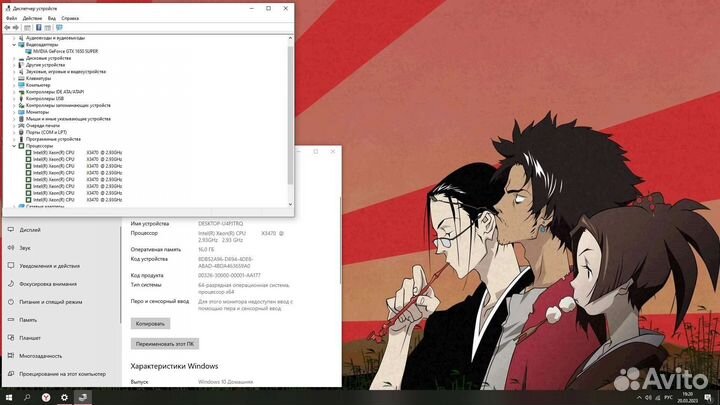The width and height of the screenshot is (720, 405).
Task: Click the Device Manager vertical scrollbar thumb
Action: [x=290, y=115]
